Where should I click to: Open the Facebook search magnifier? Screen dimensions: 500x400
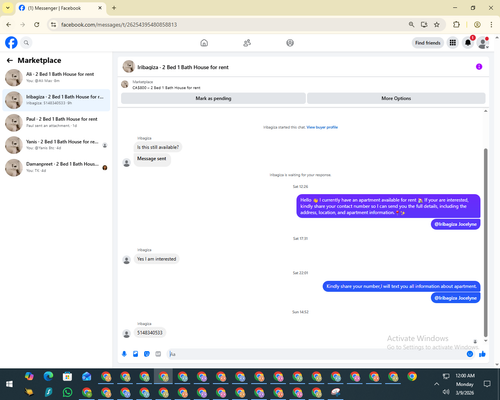coord(26,43)
